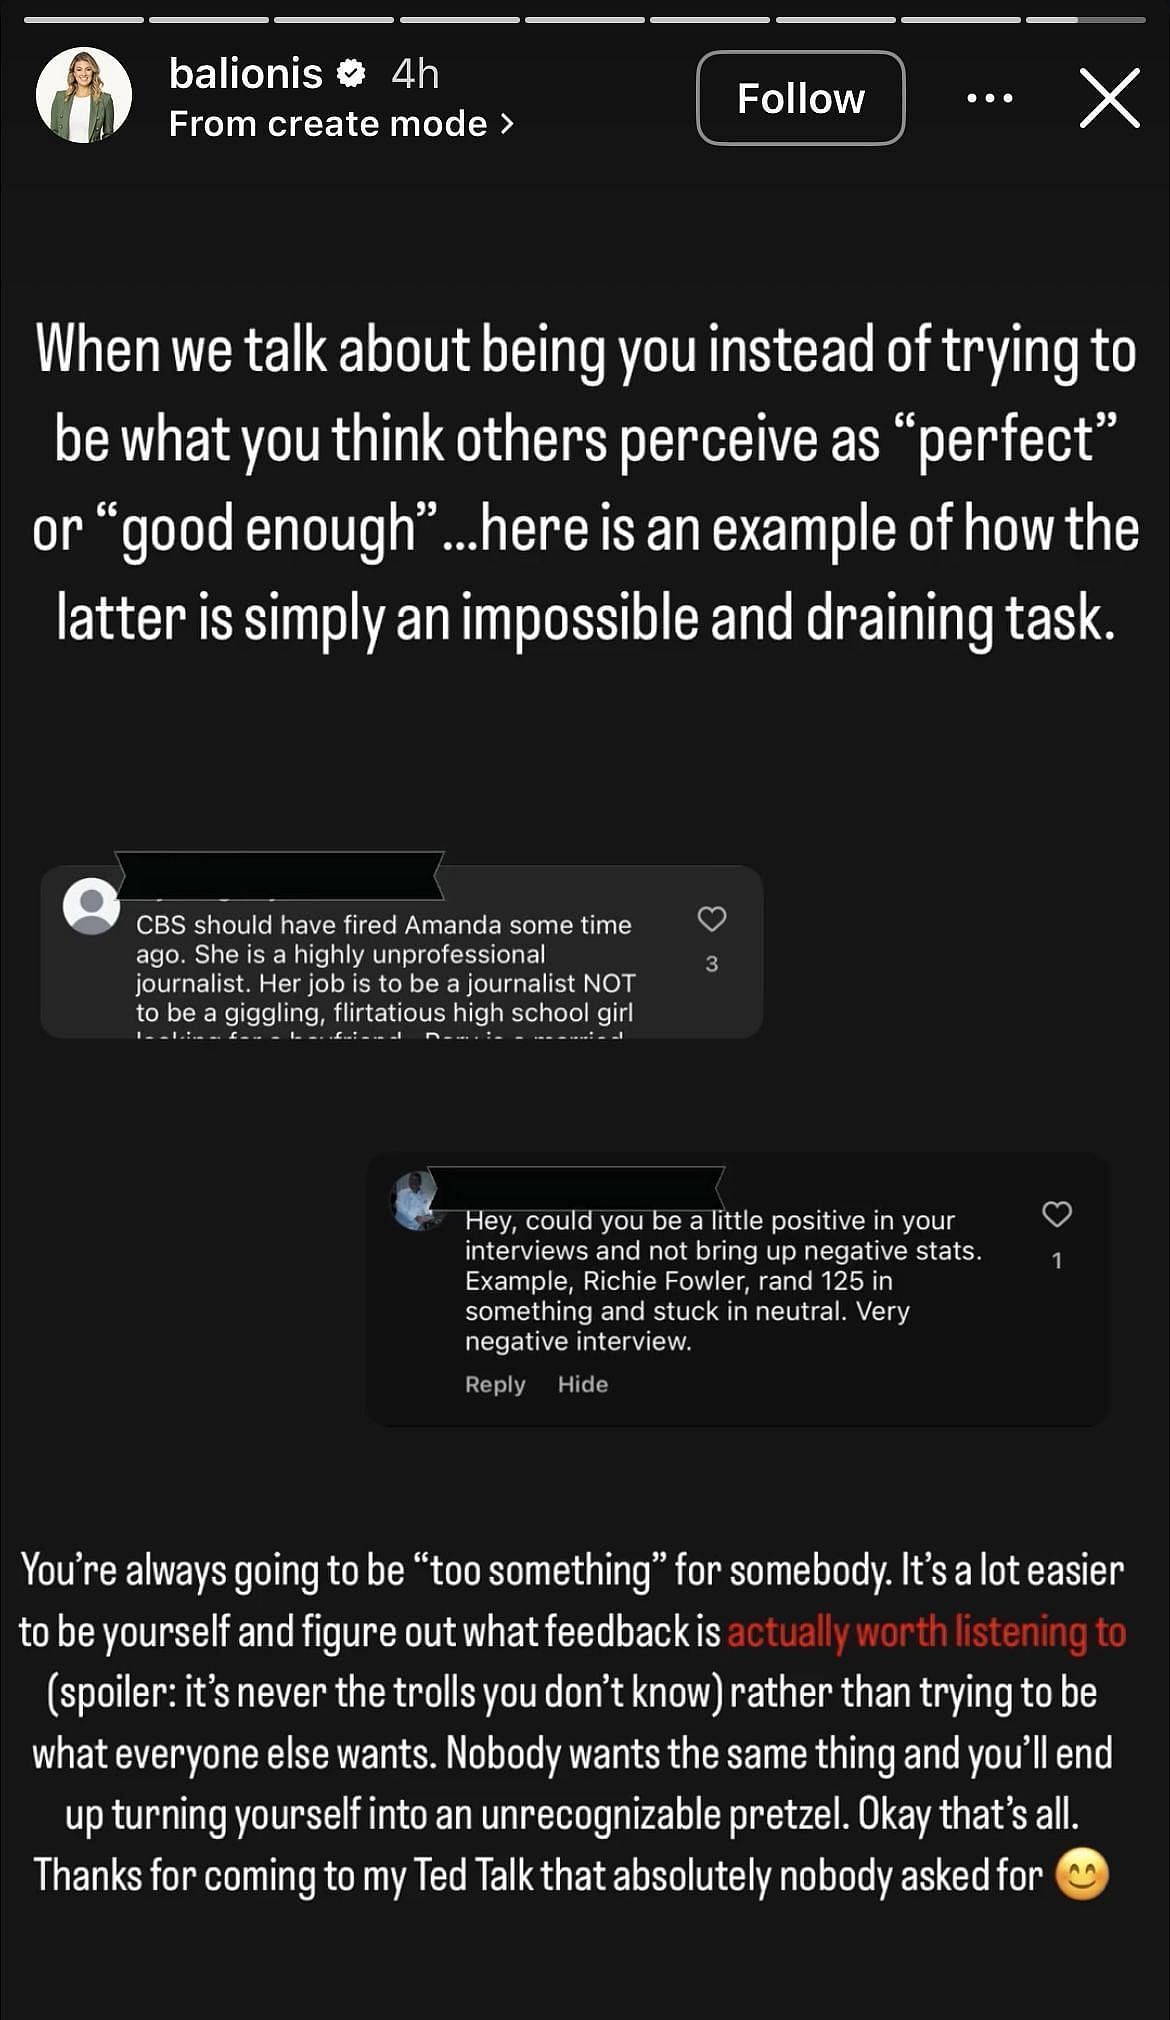The height and width of the screenshot is (2020, 1170).
Task: Open the second commenter's profile photo
Action: coord(416,1201)
